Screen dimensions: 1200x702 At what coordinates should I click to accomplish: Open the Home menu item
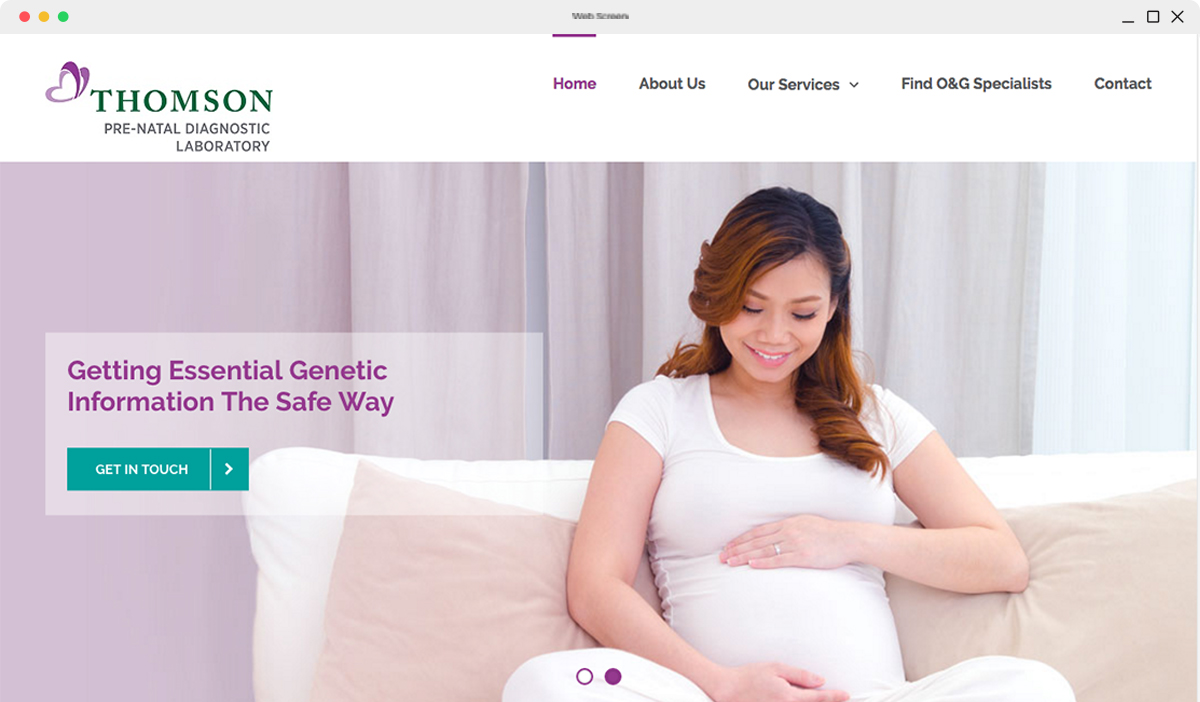574,84
